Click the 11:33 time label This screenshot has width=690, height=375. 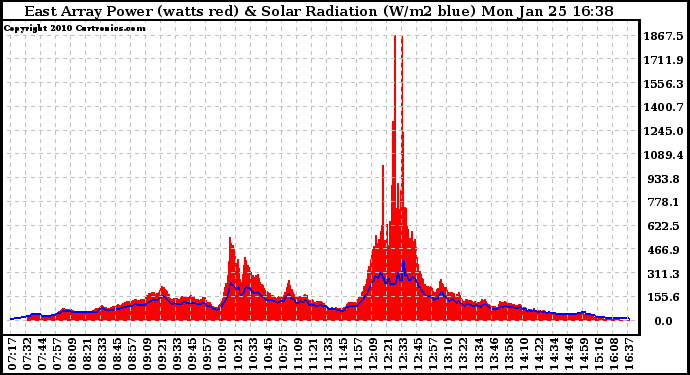[327, 354]
